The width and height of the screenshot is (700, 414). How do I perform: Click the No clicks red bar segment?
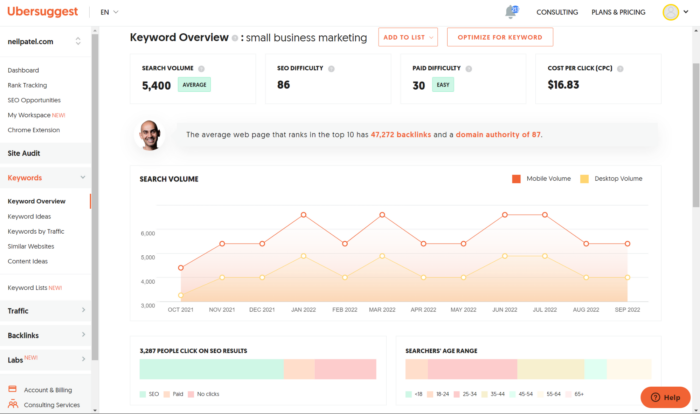[346, 369]
